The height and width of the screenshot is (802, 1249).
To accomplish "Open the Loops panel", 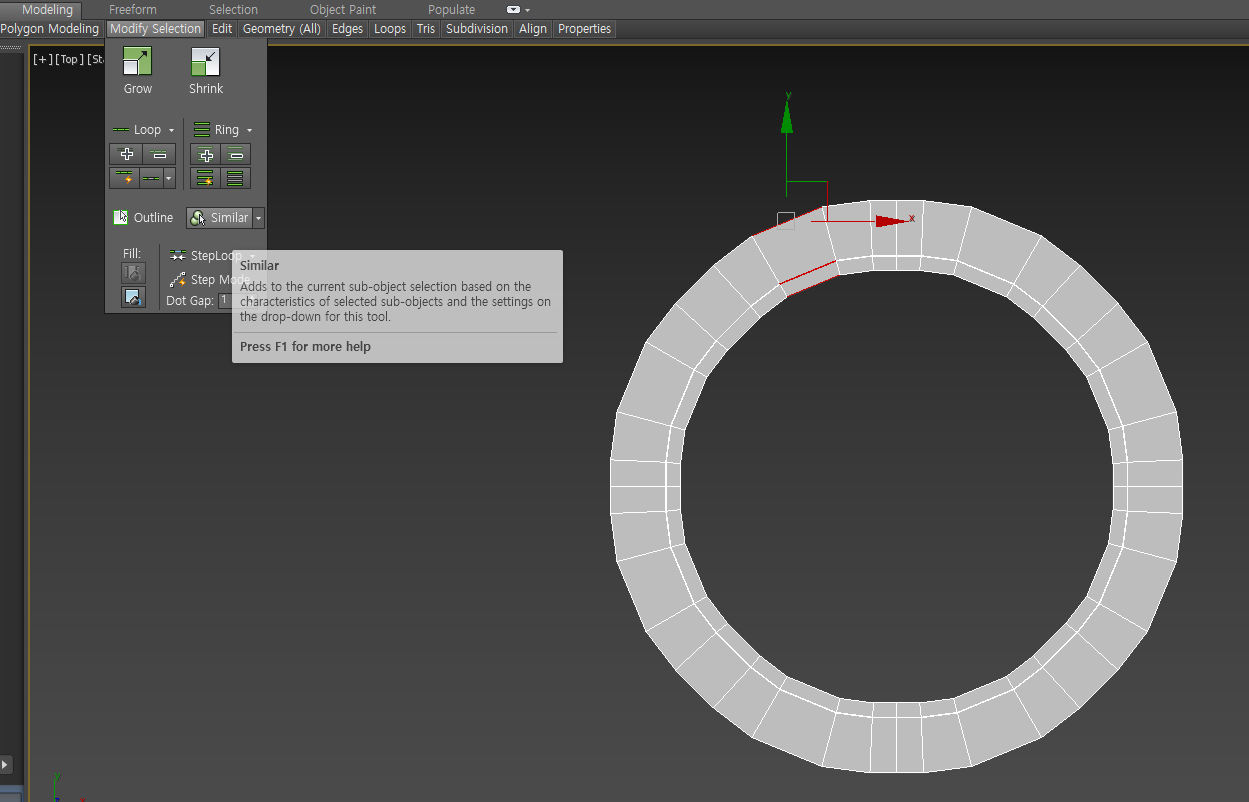I will pos(390,29).
